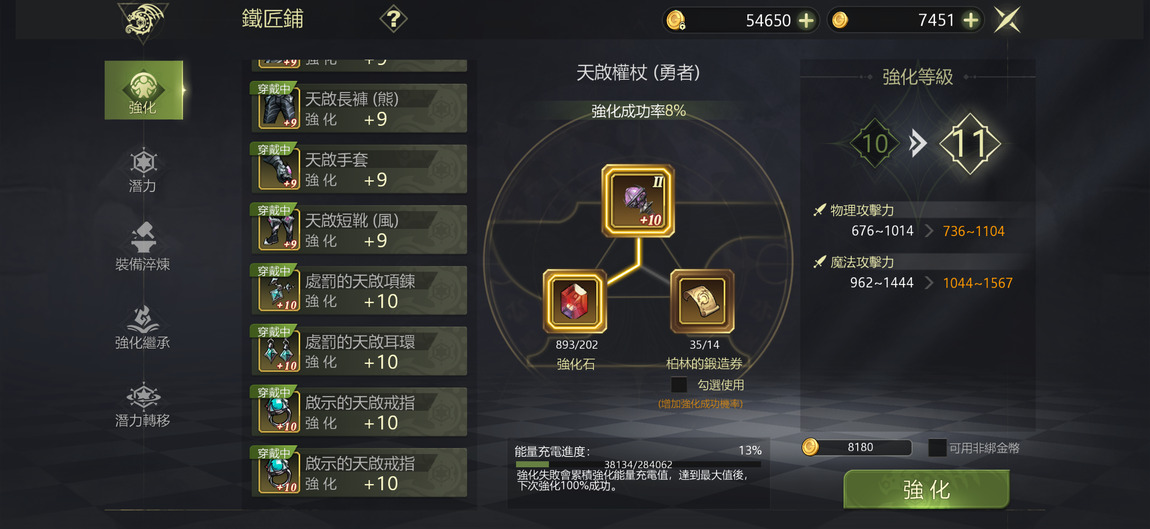Click the dragon emblem icon at top left
1150x529 pixels.
coord(143,21)
